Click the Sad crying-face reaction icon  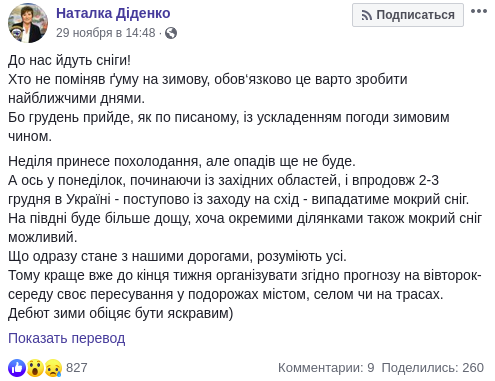coord(53,368)
